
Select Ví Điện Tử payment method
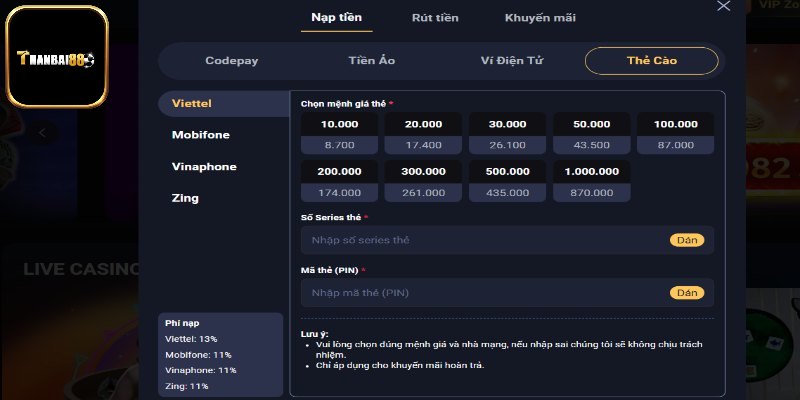(x=512, y=61)
